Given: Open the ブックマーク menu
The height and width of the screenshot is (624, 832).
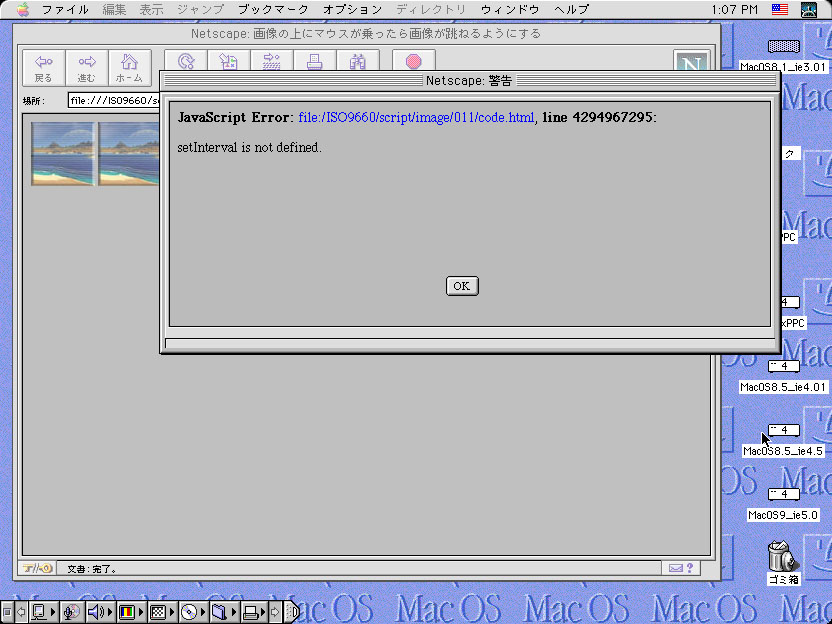Looking at the screenshot, I should 273,10.
